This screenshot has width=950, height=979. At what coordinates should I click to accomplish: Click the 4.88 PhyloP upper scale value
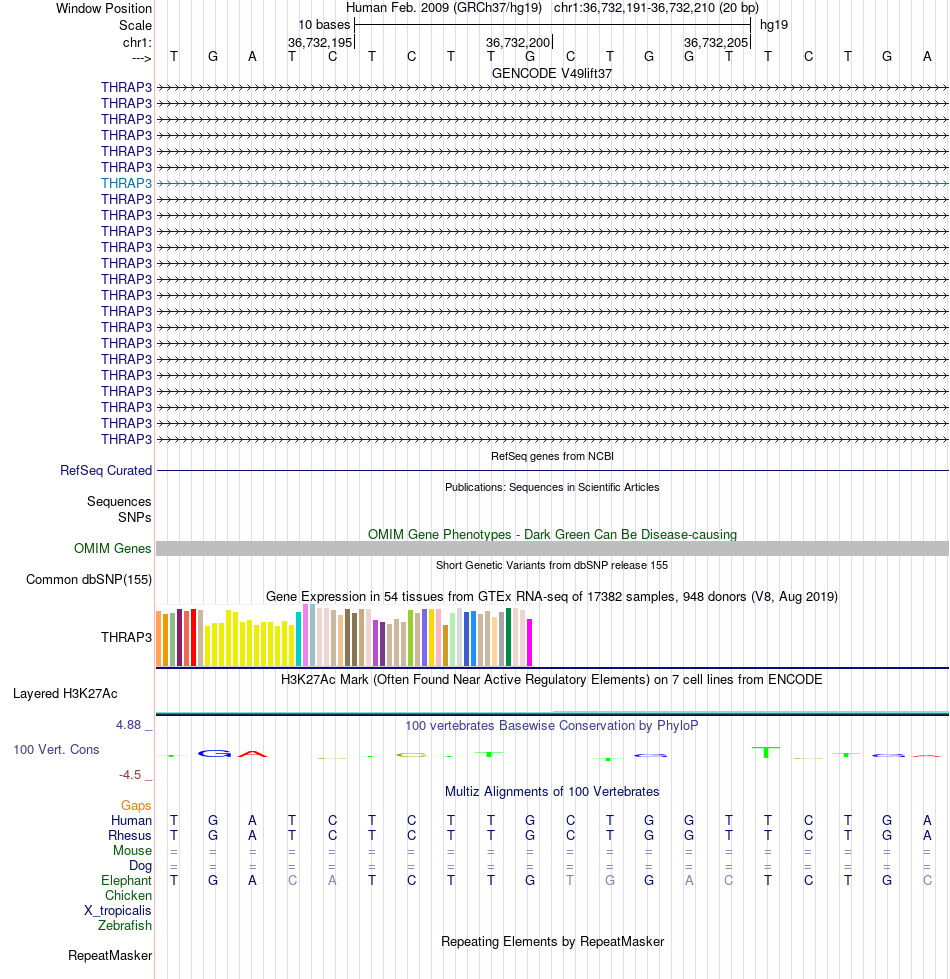click(x=129, y=724)
